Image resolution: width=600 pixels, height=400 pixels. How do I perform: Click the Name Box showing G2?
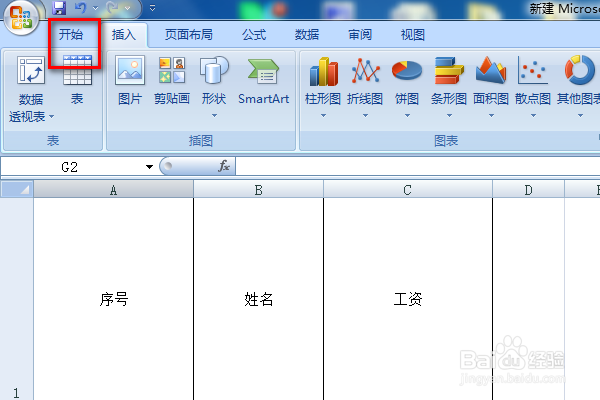(71, 167)
